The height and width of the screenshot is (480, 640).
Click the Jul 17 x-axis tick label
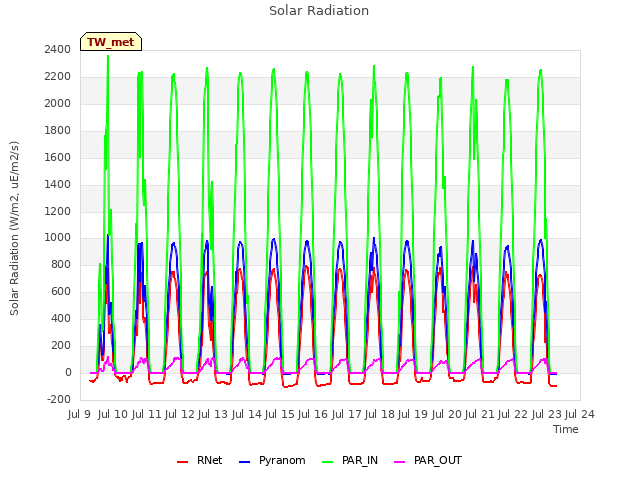click(x=346, y=414)
